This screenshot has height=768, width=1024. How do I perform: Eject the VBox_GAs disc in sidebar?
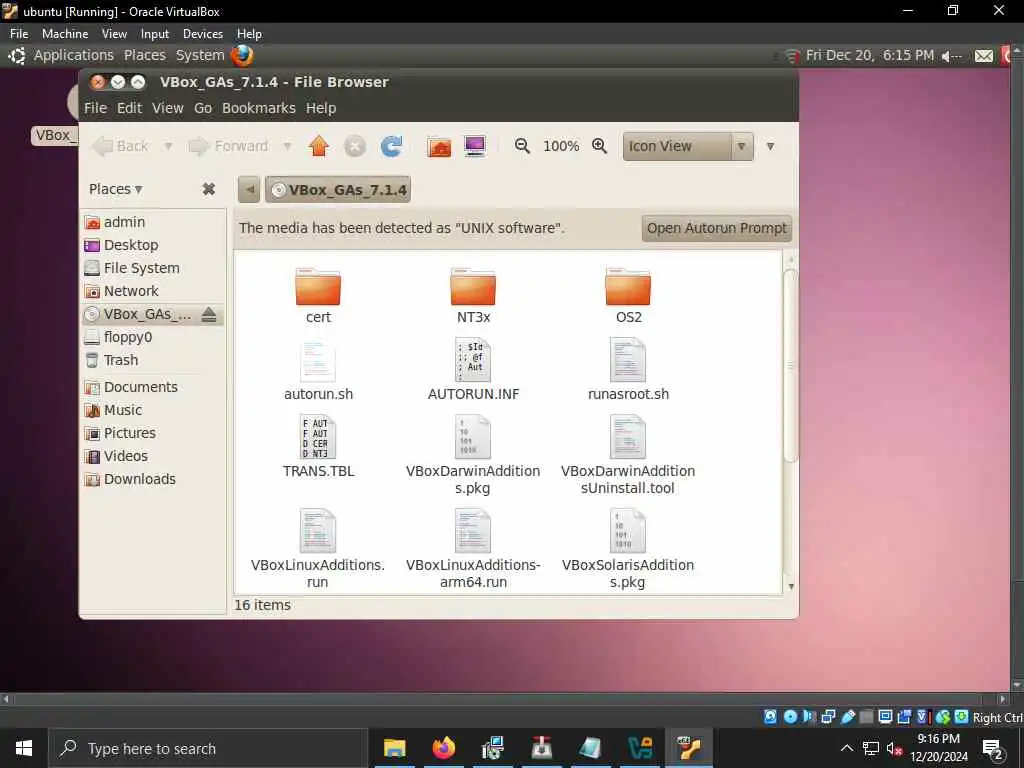tap(208, 315)
